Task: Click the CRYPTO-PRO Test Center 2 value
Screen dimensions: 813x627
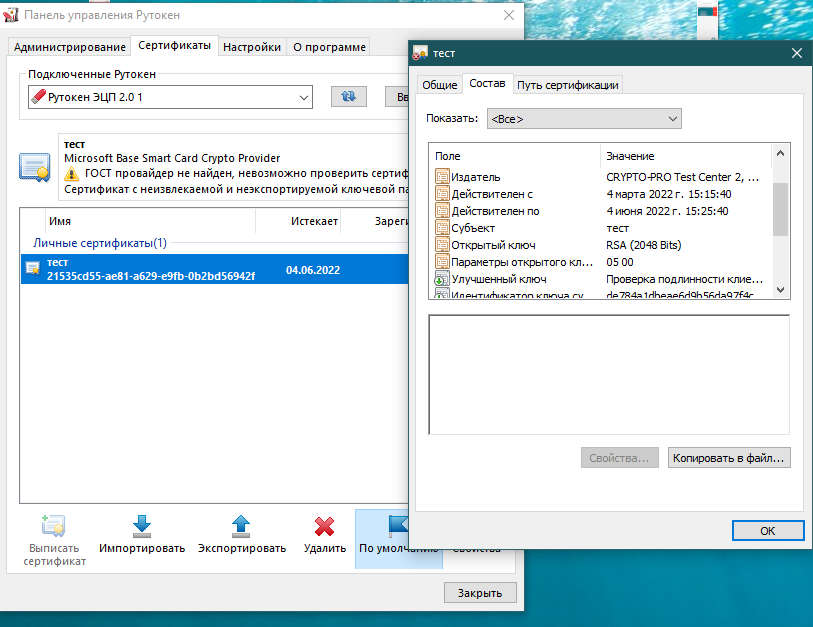Action: click(682, 177)
